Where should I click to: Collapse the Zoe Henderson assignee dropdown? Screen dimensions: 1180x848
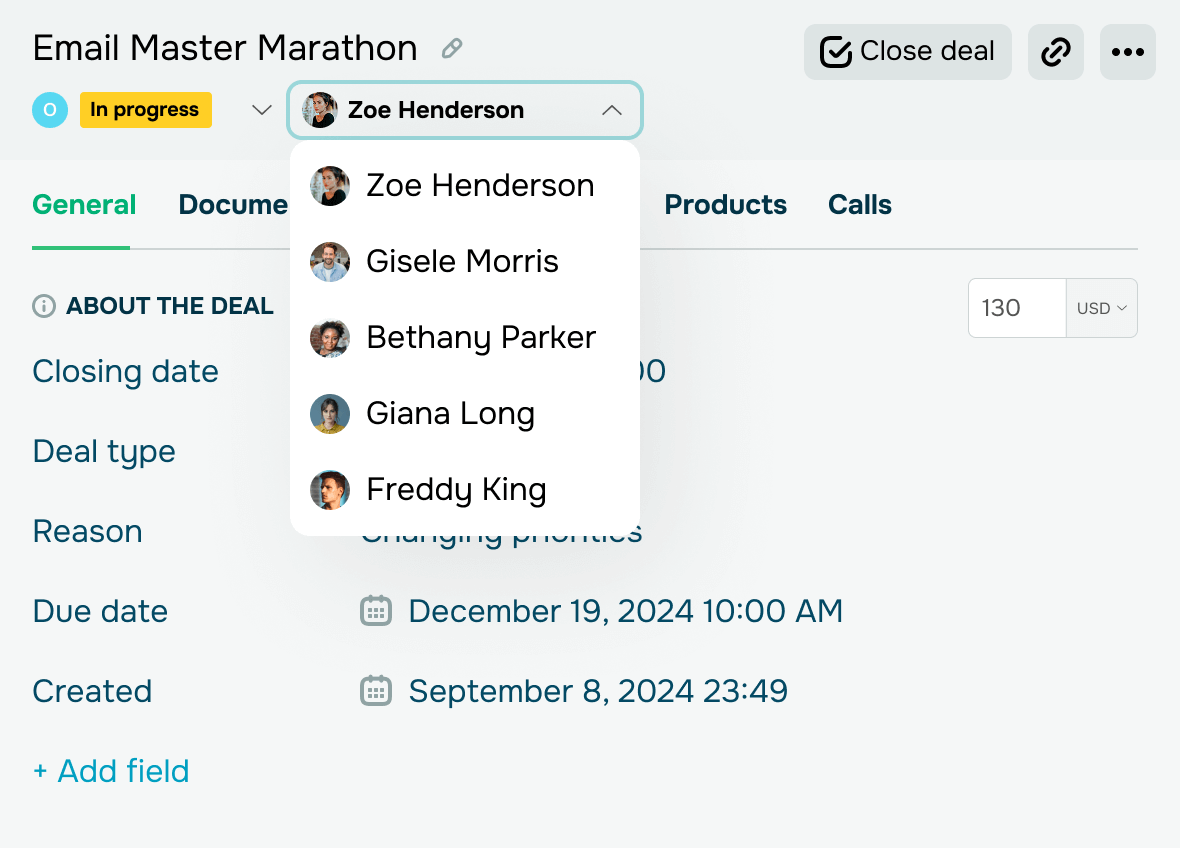[612, 110]
